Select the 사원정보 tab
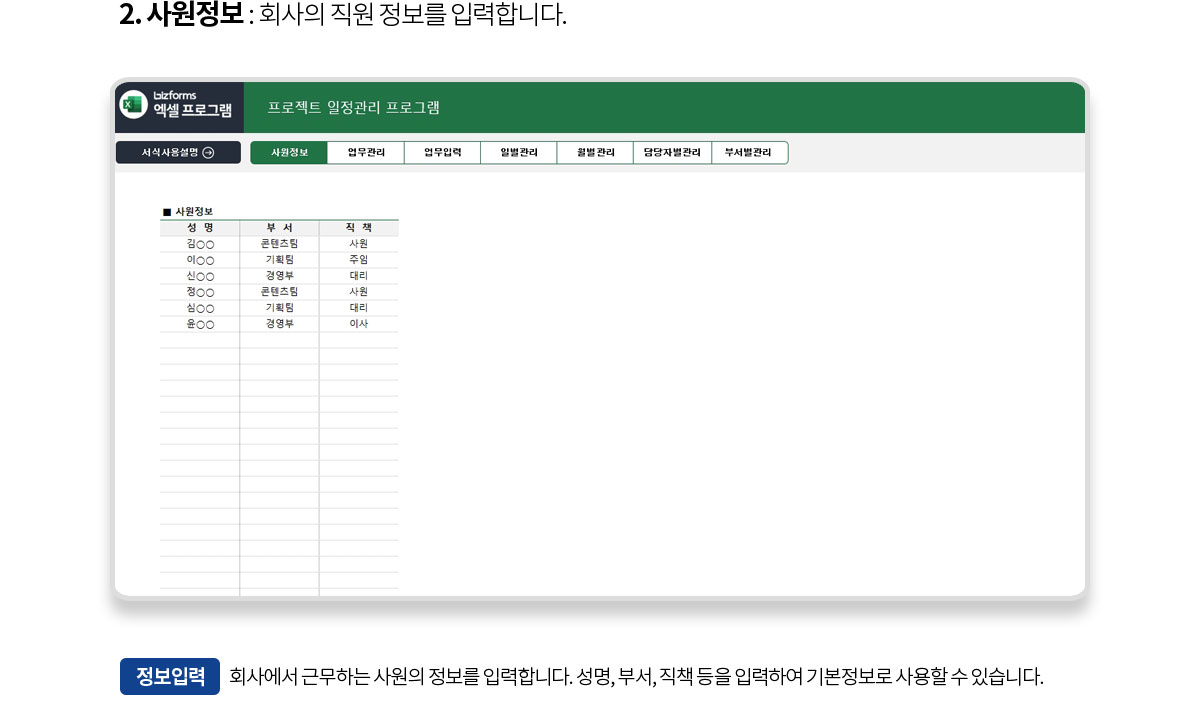The width and height of the screenshot is (1200, 710). coord(288,153)
